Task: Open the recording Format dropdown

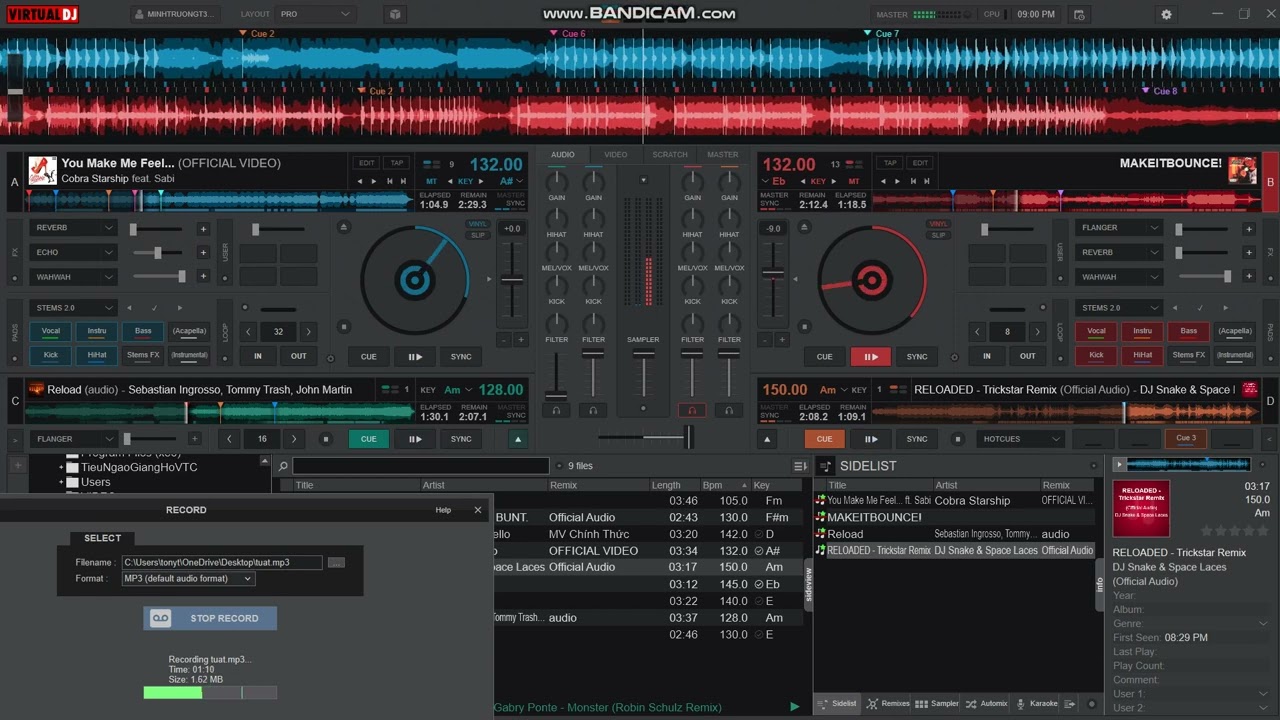Action: 187,578
